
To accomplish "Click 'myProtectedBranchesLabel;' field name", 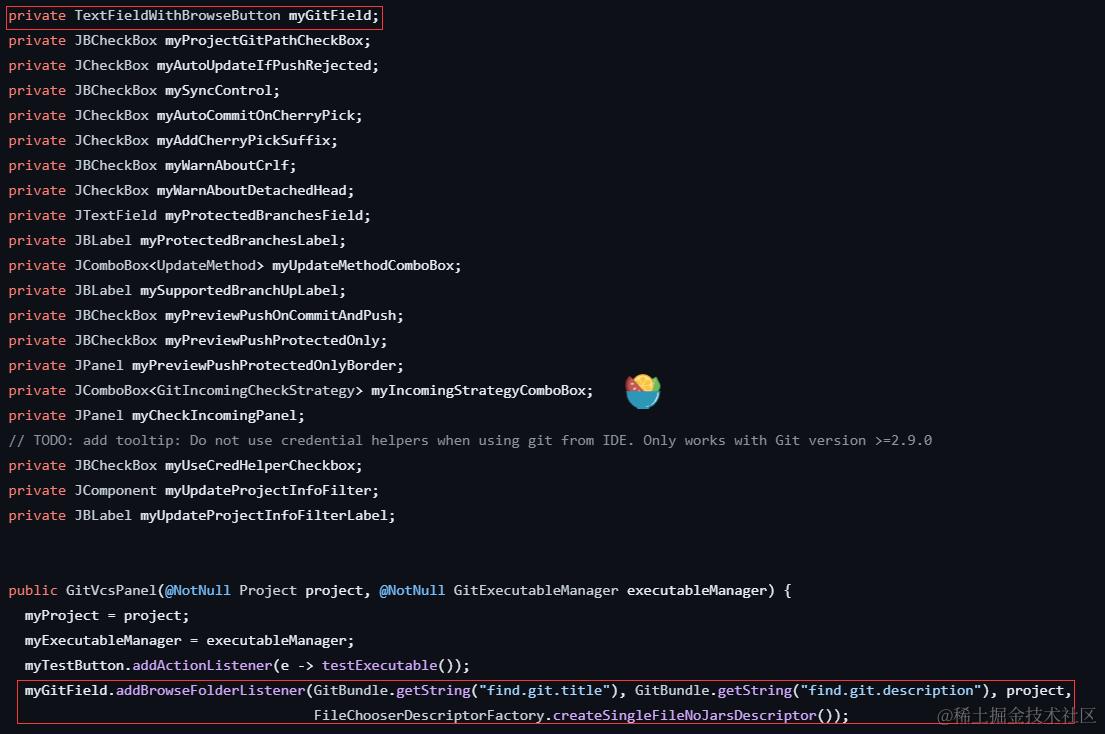I will (x=242, y=241).
